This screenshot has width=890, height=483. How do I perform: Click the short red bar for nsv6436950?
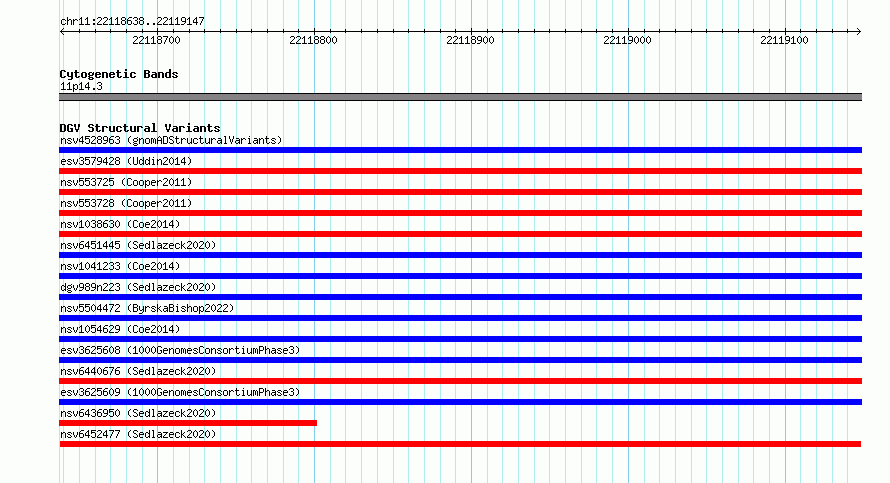pos(188,423)
